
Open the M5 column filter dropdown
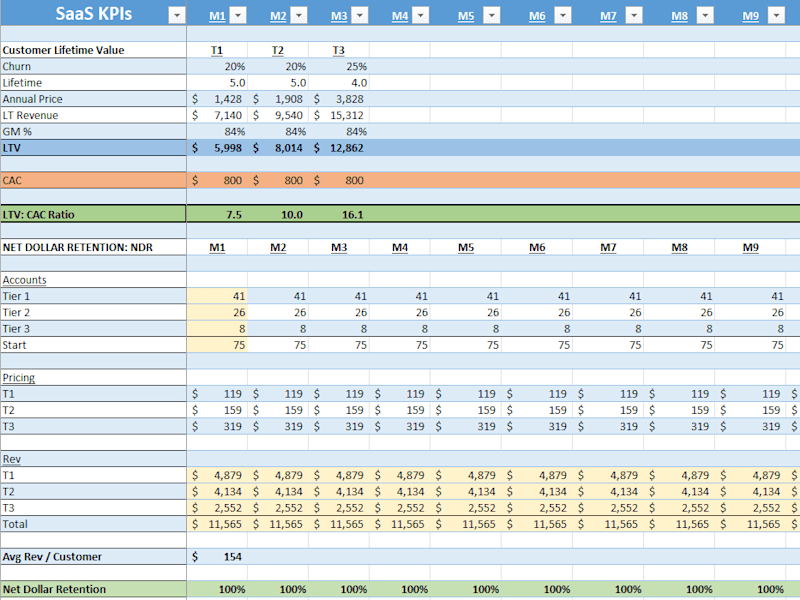[x=491, y=15]
